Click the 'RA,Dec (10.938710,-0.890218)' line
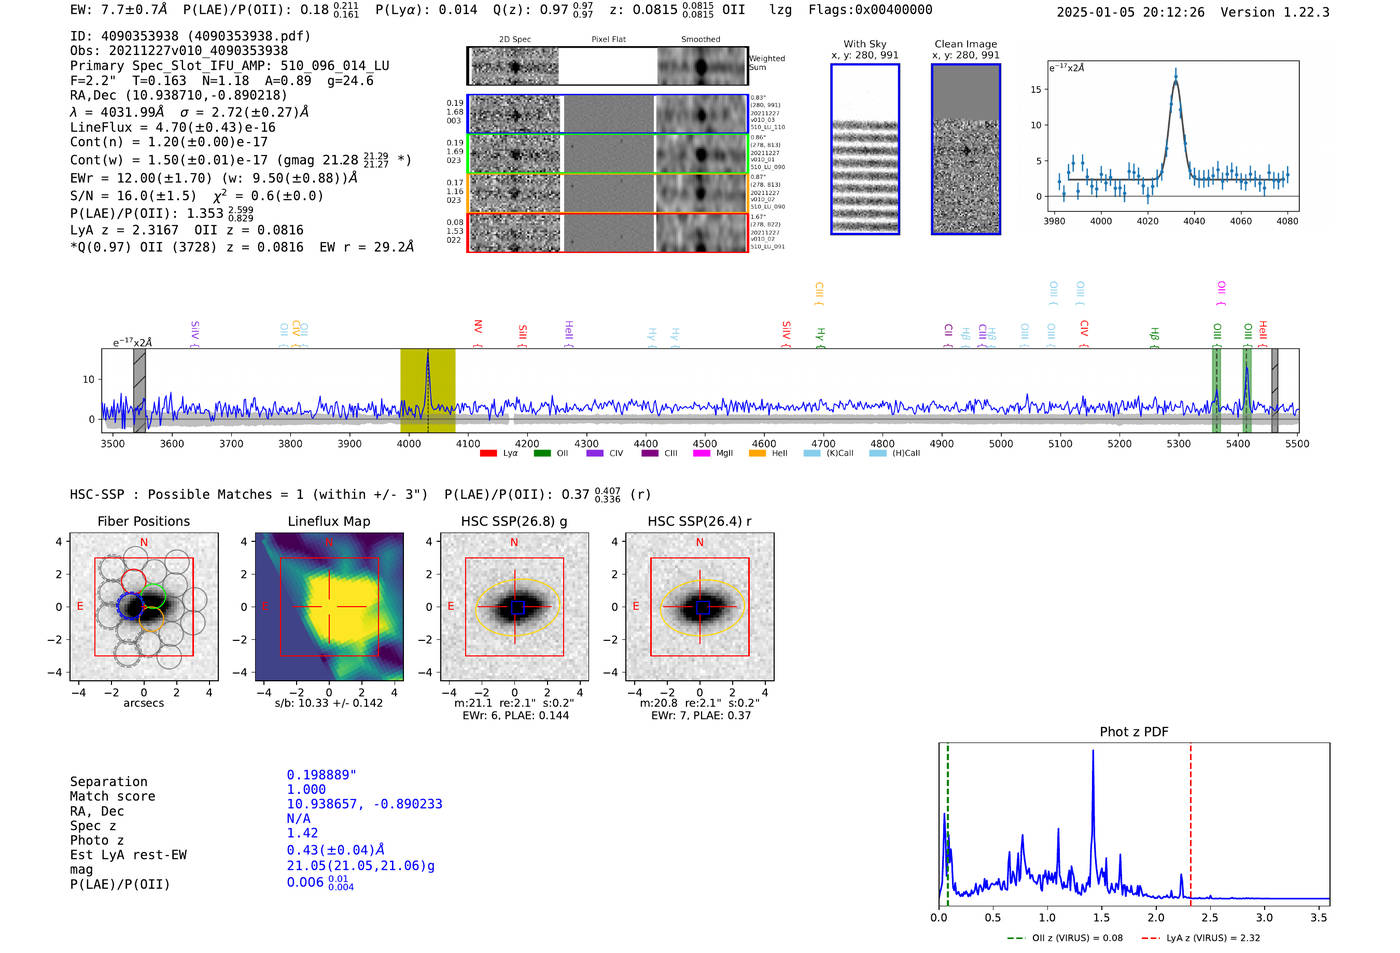Viewport: 1400px width, 953px height. pyautogui.click(x=179, y=95)
